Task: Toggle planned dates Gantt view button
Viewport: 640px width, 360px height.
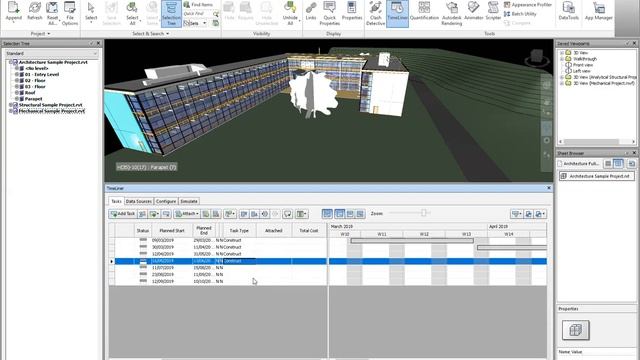Action: 340,214
